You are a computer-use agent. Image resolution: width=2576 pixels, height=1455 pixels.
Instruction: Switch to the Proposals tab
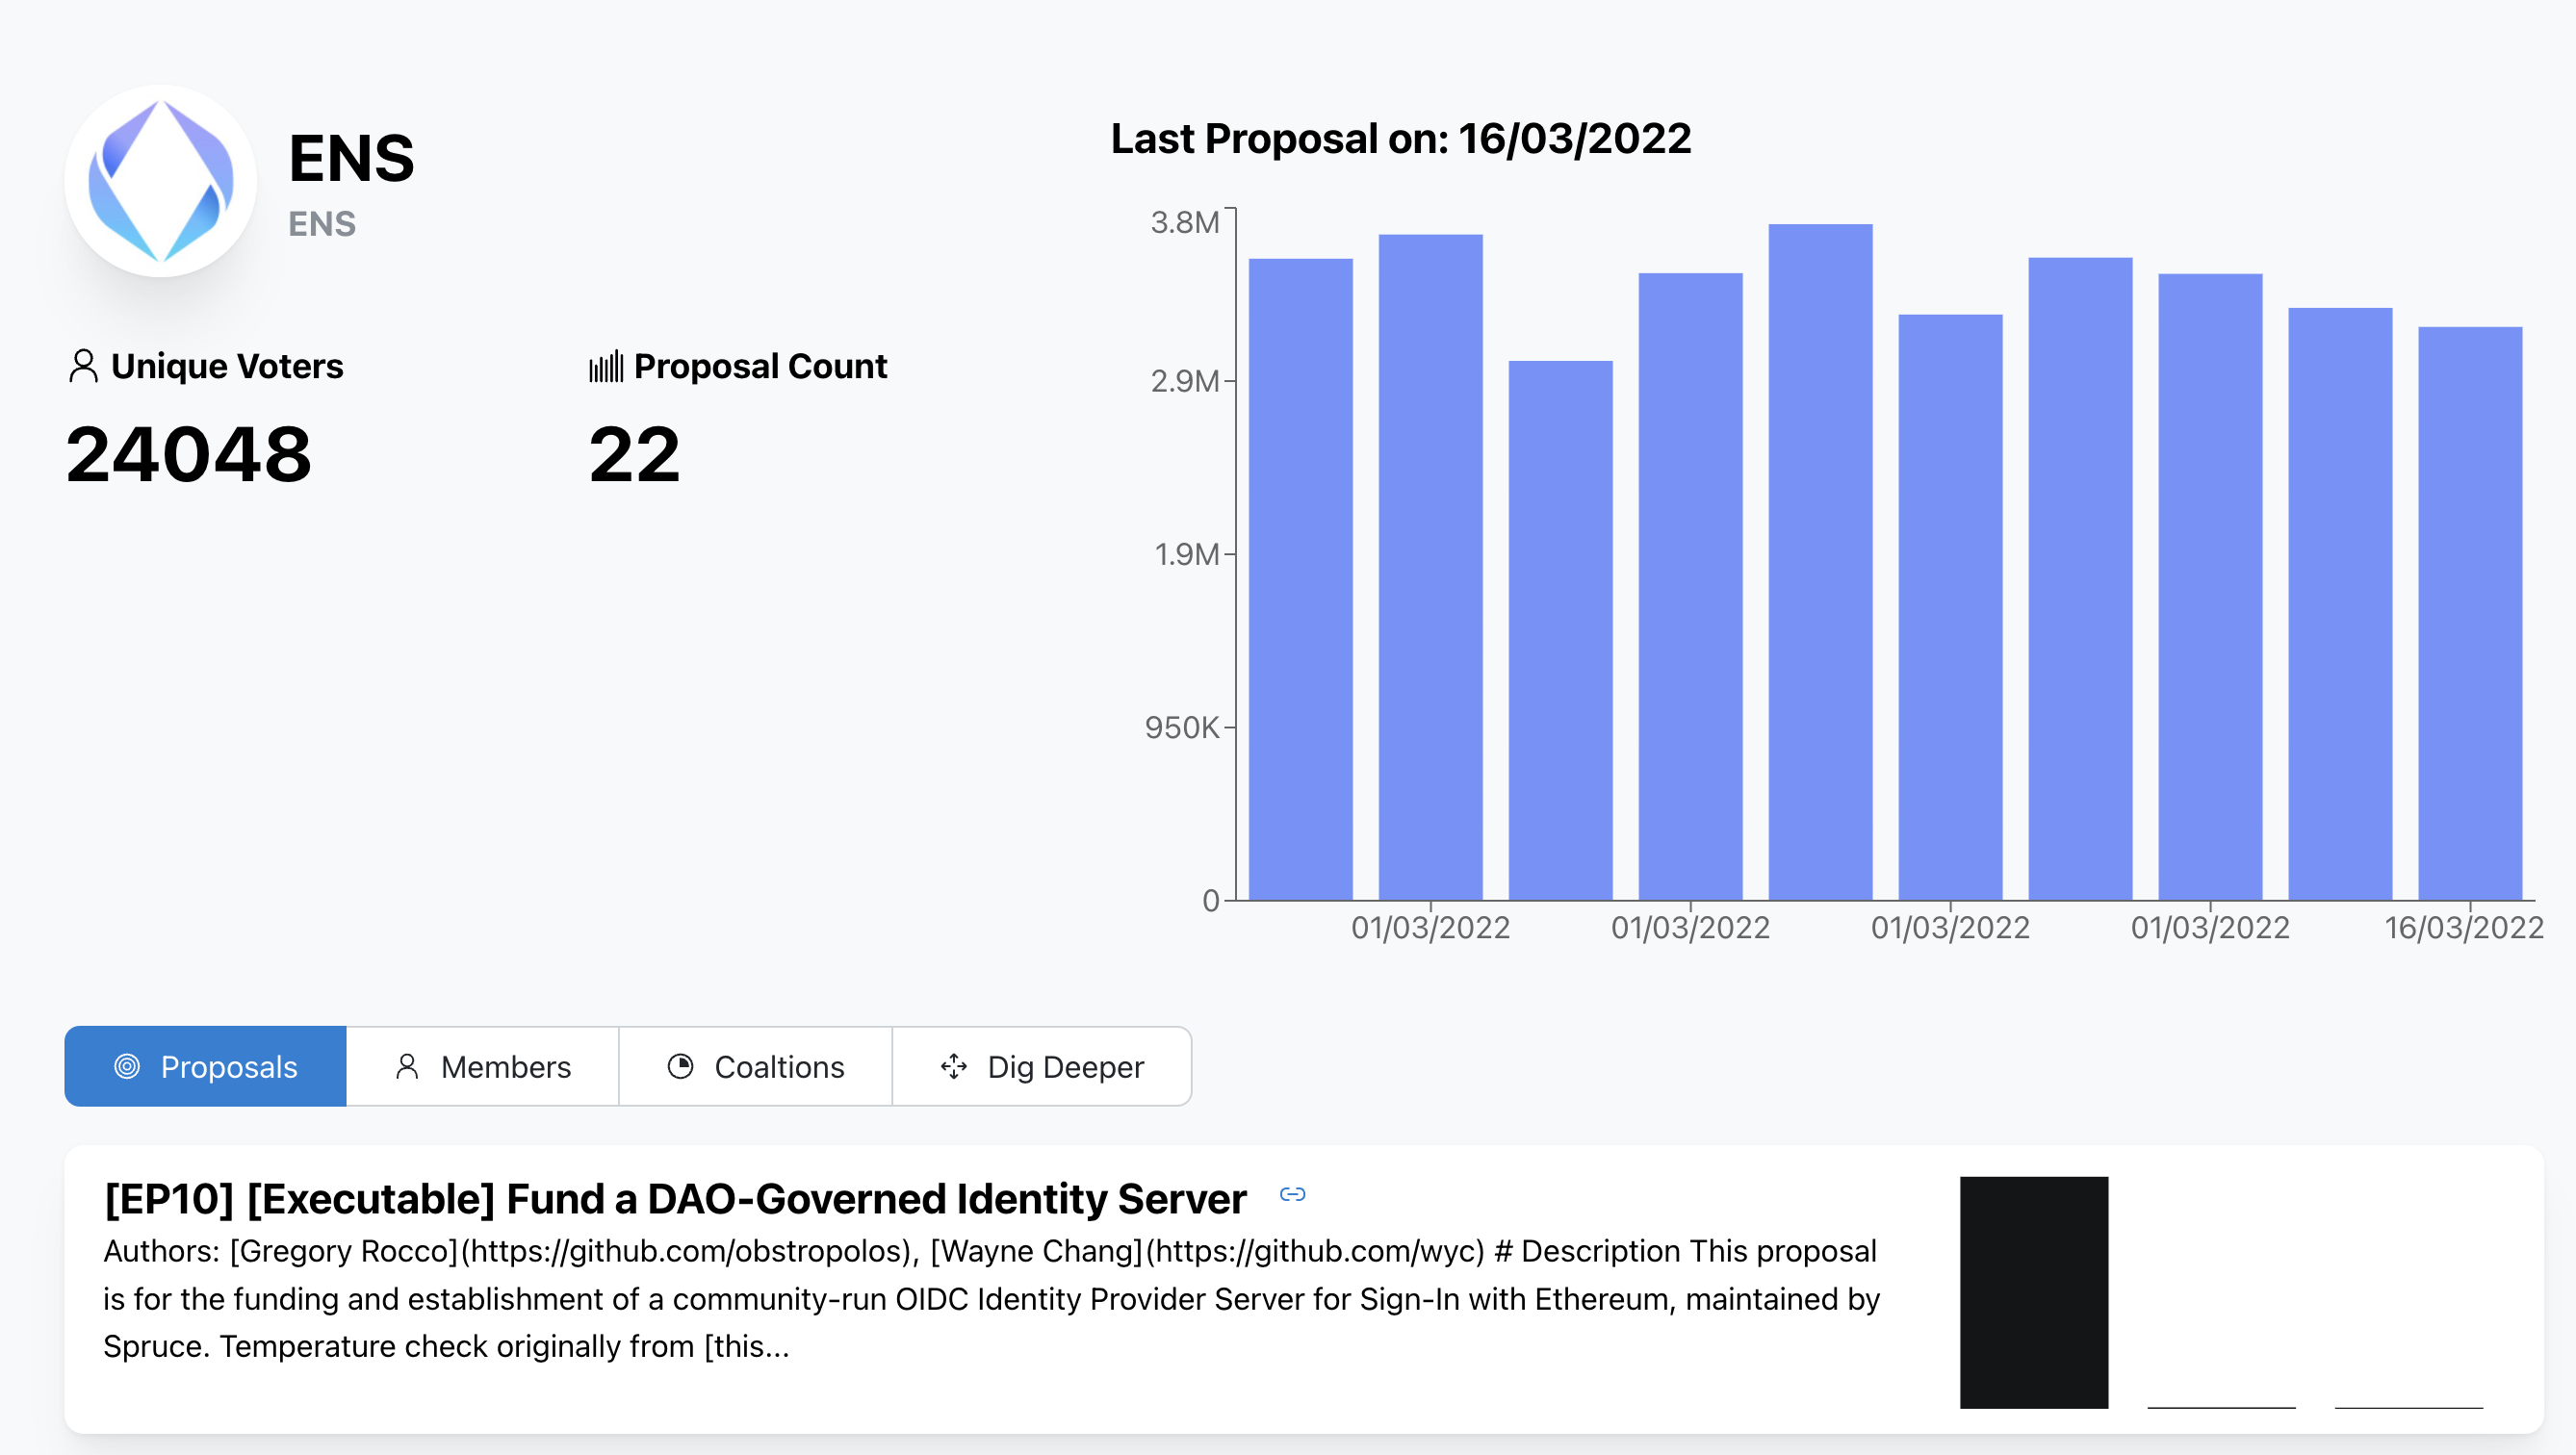tap(206, 1066)
